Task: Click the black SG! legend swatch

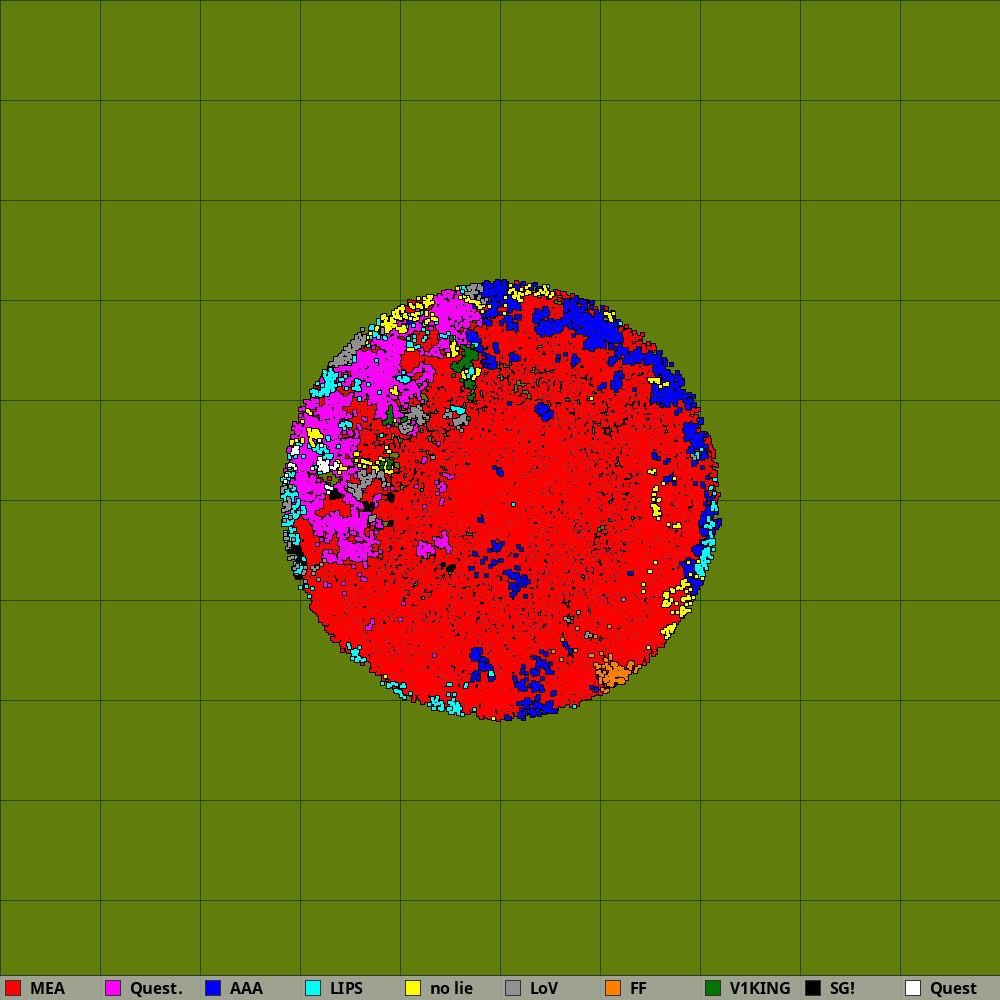Action: point(813,988)
